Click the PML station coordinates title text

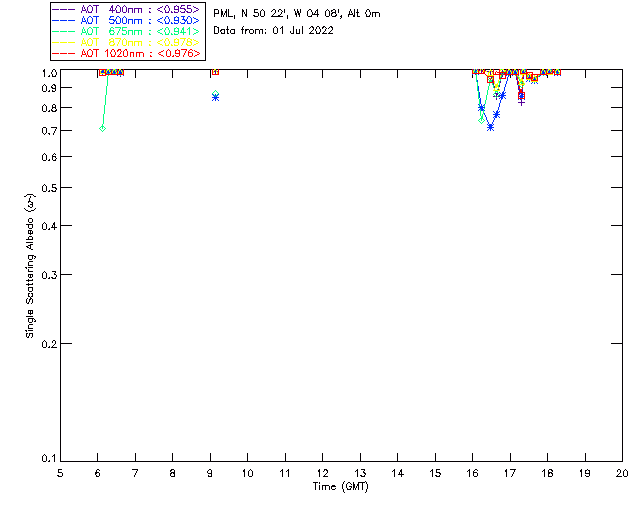point(297,14)
